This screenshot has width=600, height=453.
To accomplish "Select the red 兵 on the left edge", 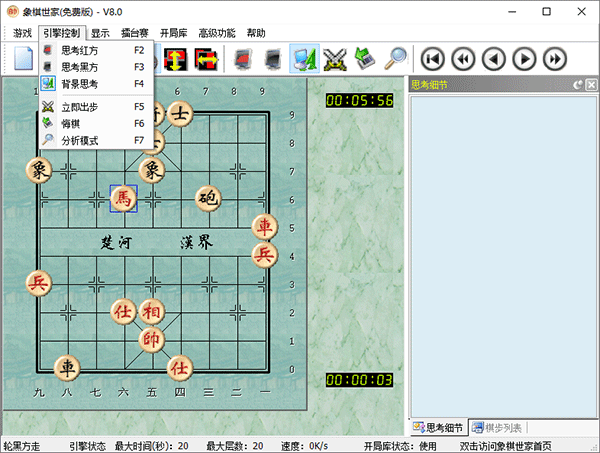I will pyautogui.click(x=39, y=284).
